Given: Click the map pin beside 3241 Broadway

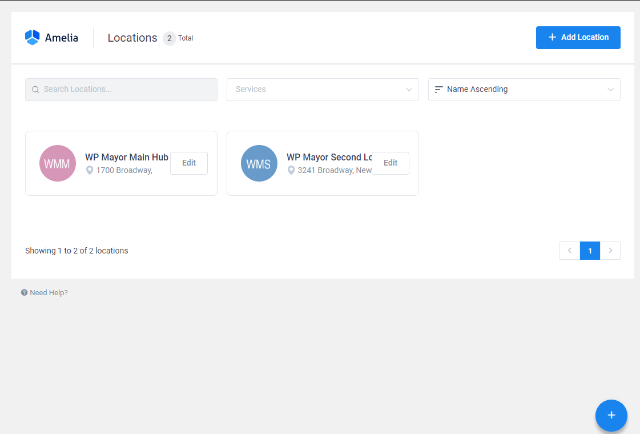Looking at the screenshot, I should 291,170.
